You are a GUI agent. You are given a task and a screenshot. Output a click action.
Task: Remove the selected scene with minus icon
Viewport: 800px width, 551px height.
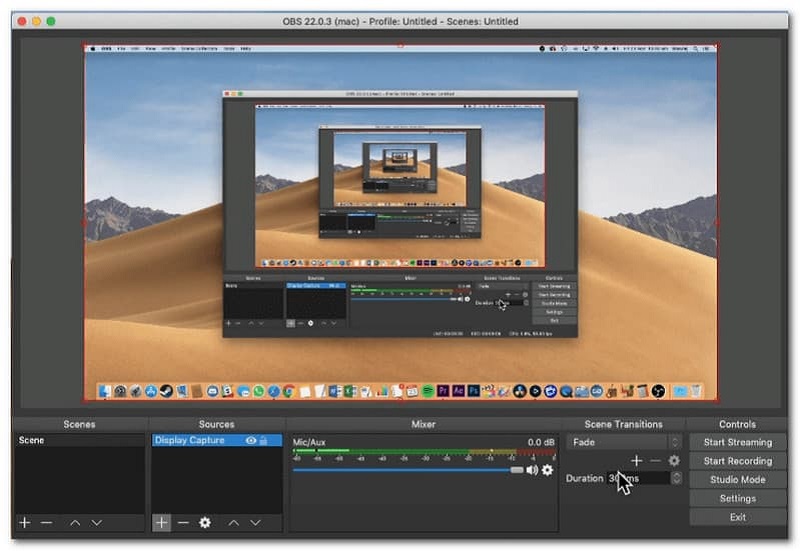pos(46,522)
